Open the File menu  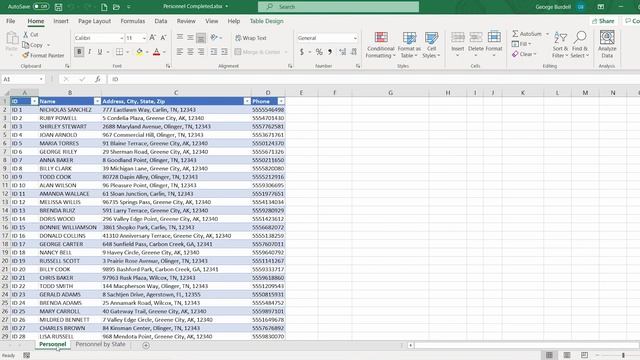coord(11,21)
